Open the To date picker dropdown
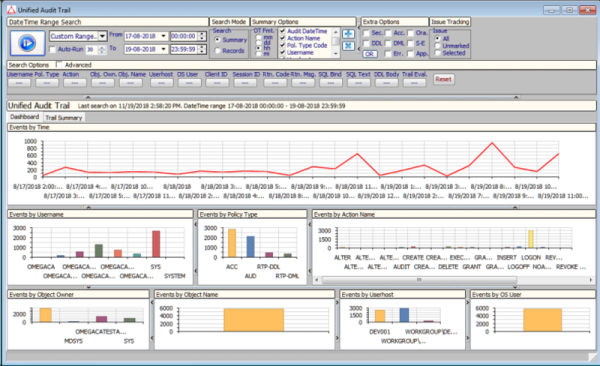 pyautogui.click(x=163, y=49)
